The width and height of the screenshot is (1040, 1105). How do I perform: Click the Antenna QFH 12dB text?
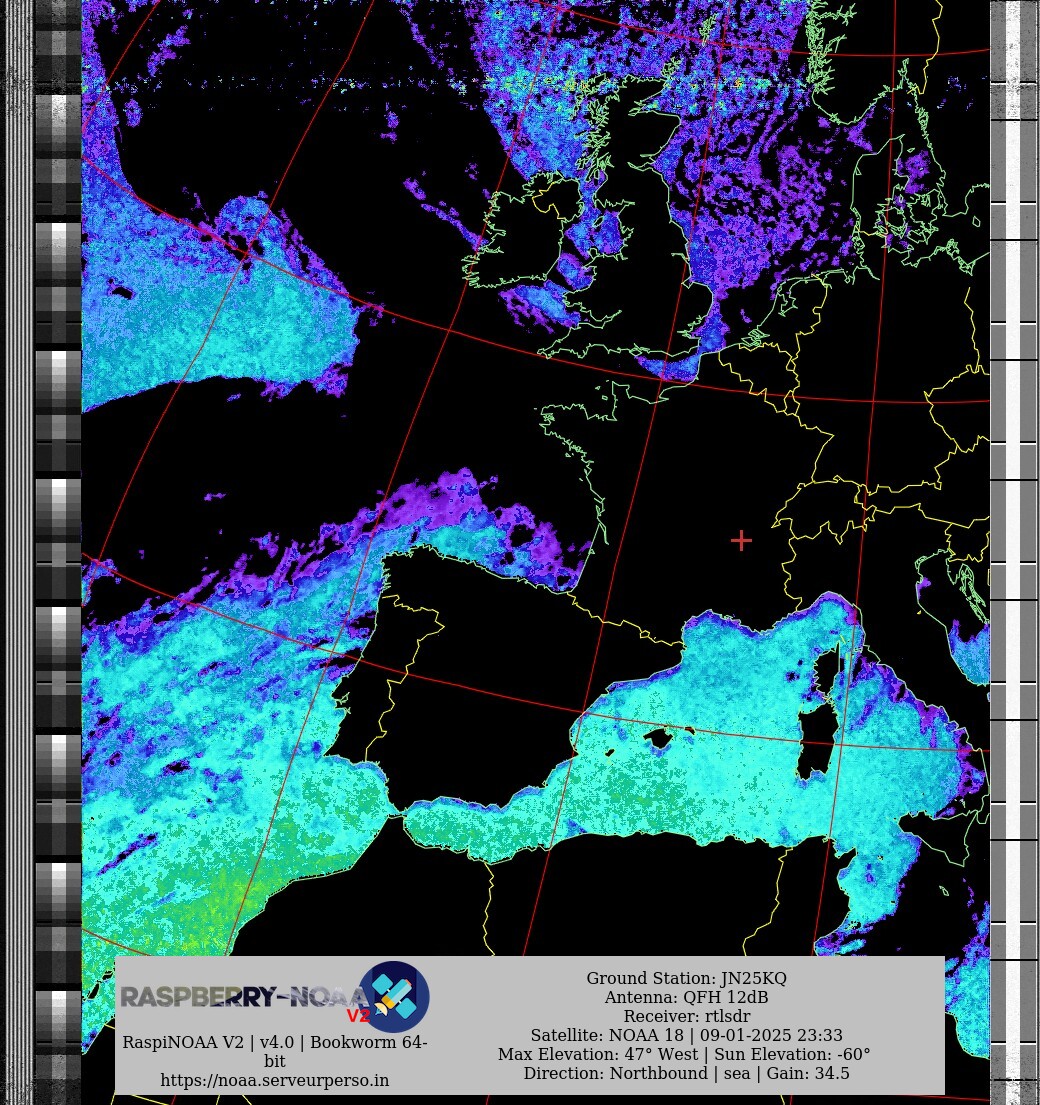tap(686, 998)
